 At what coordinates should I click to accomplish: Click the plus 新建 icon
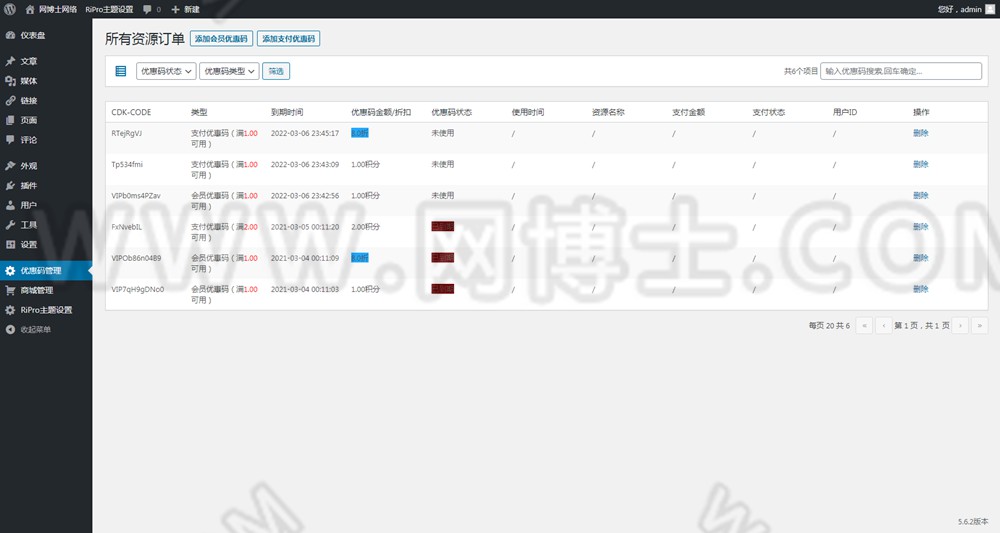(175, 10)
